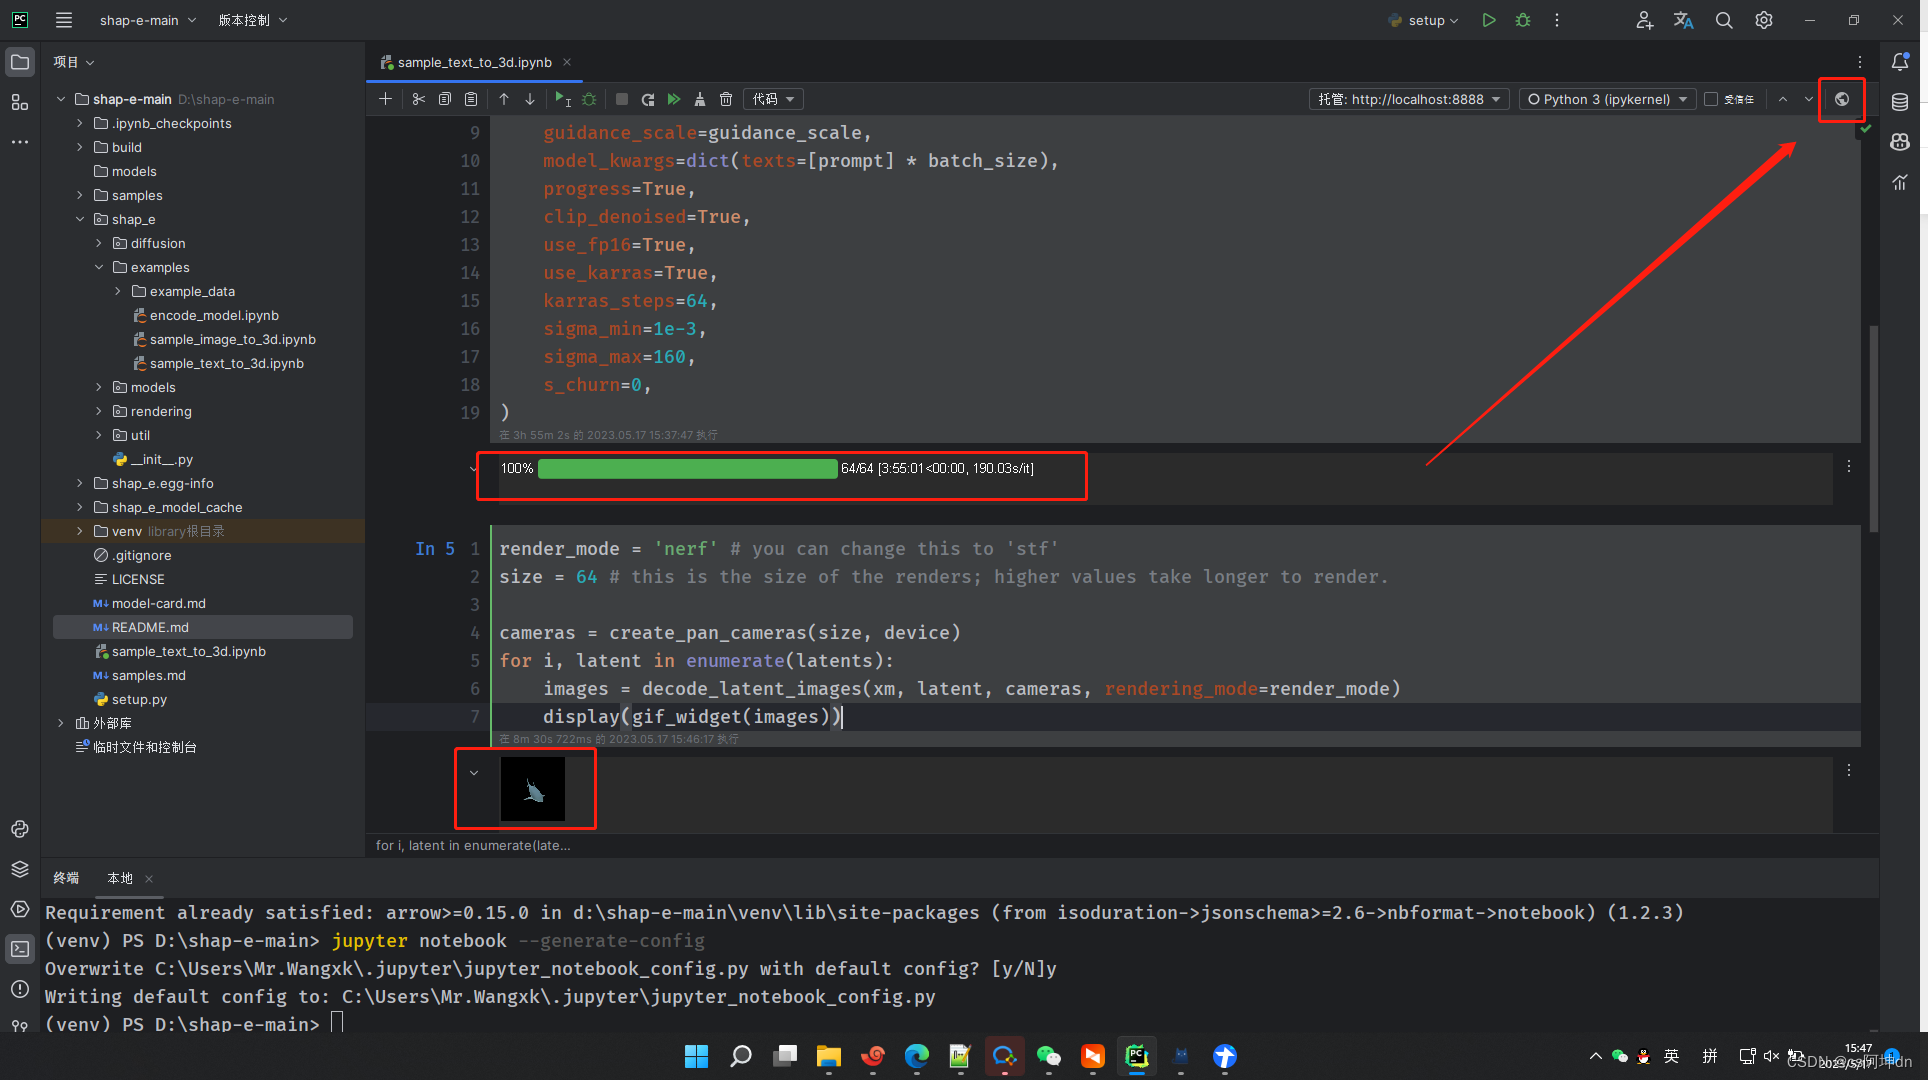The width and height of the screenshot is (1928, 1080).
Task: Debug the current cell with the bug icon
Action: click(x=588, y=99)
